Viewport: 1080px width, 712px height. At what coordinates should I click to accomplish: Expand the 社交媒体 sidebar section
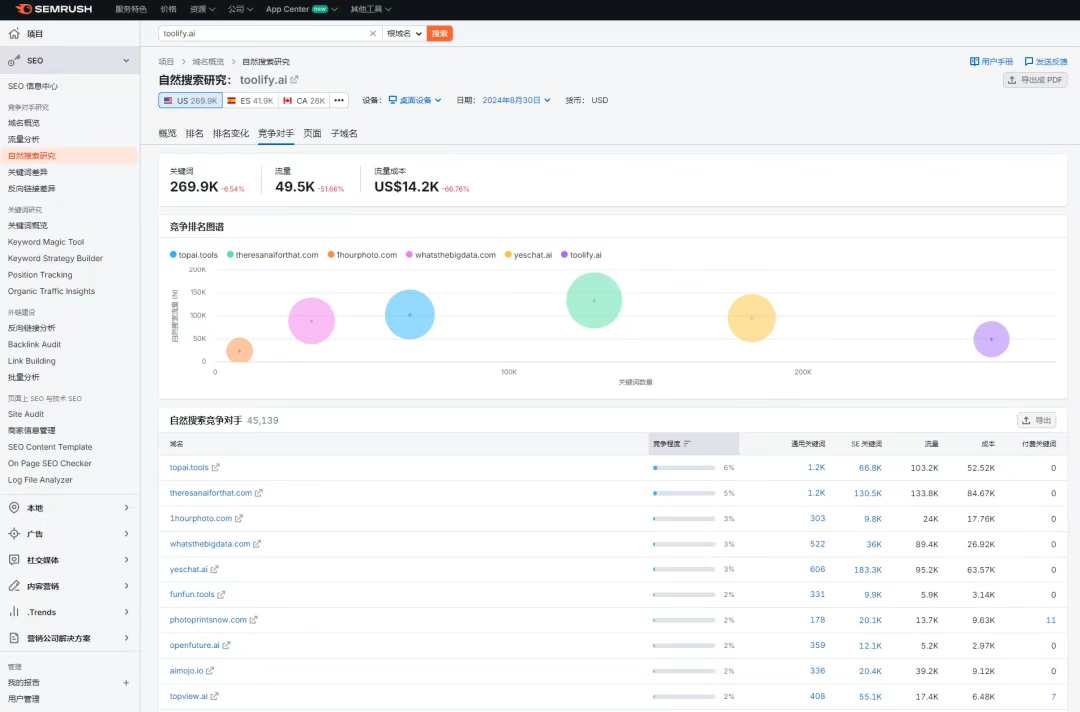126,560
